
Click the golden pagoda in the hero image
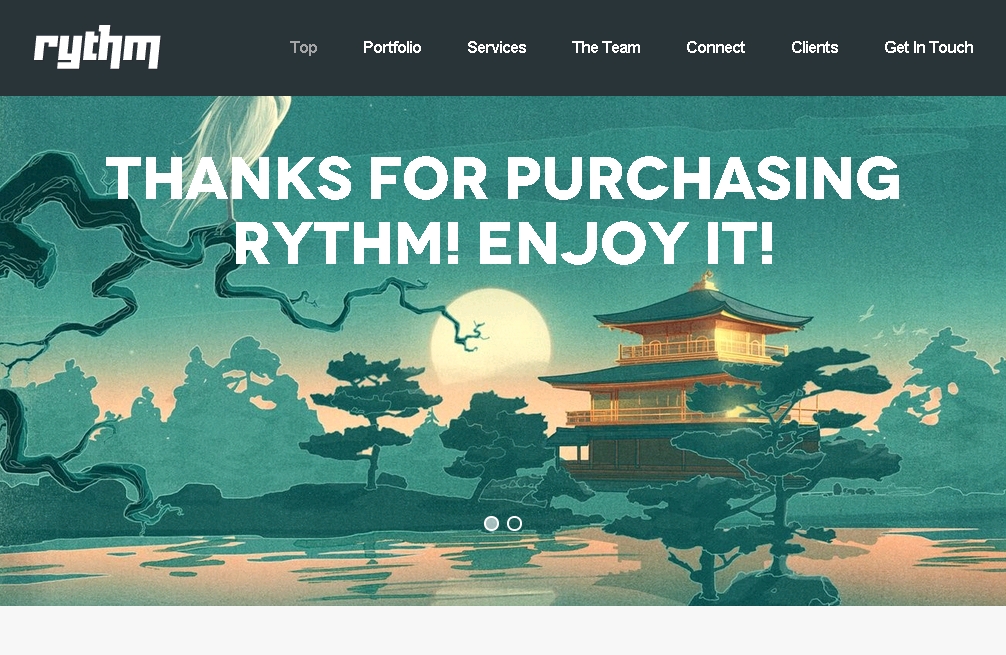680,379
